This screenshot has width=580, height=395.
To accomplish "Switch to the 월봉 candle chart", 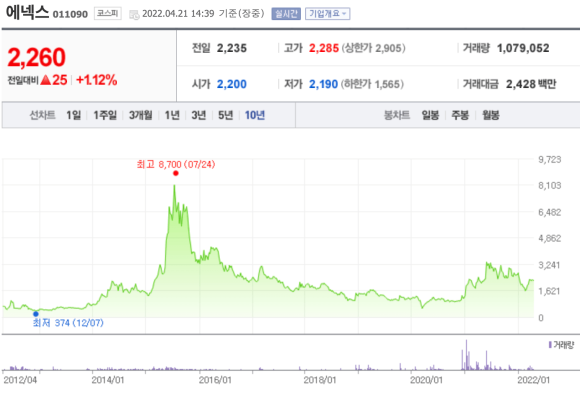I will [490, 115].
